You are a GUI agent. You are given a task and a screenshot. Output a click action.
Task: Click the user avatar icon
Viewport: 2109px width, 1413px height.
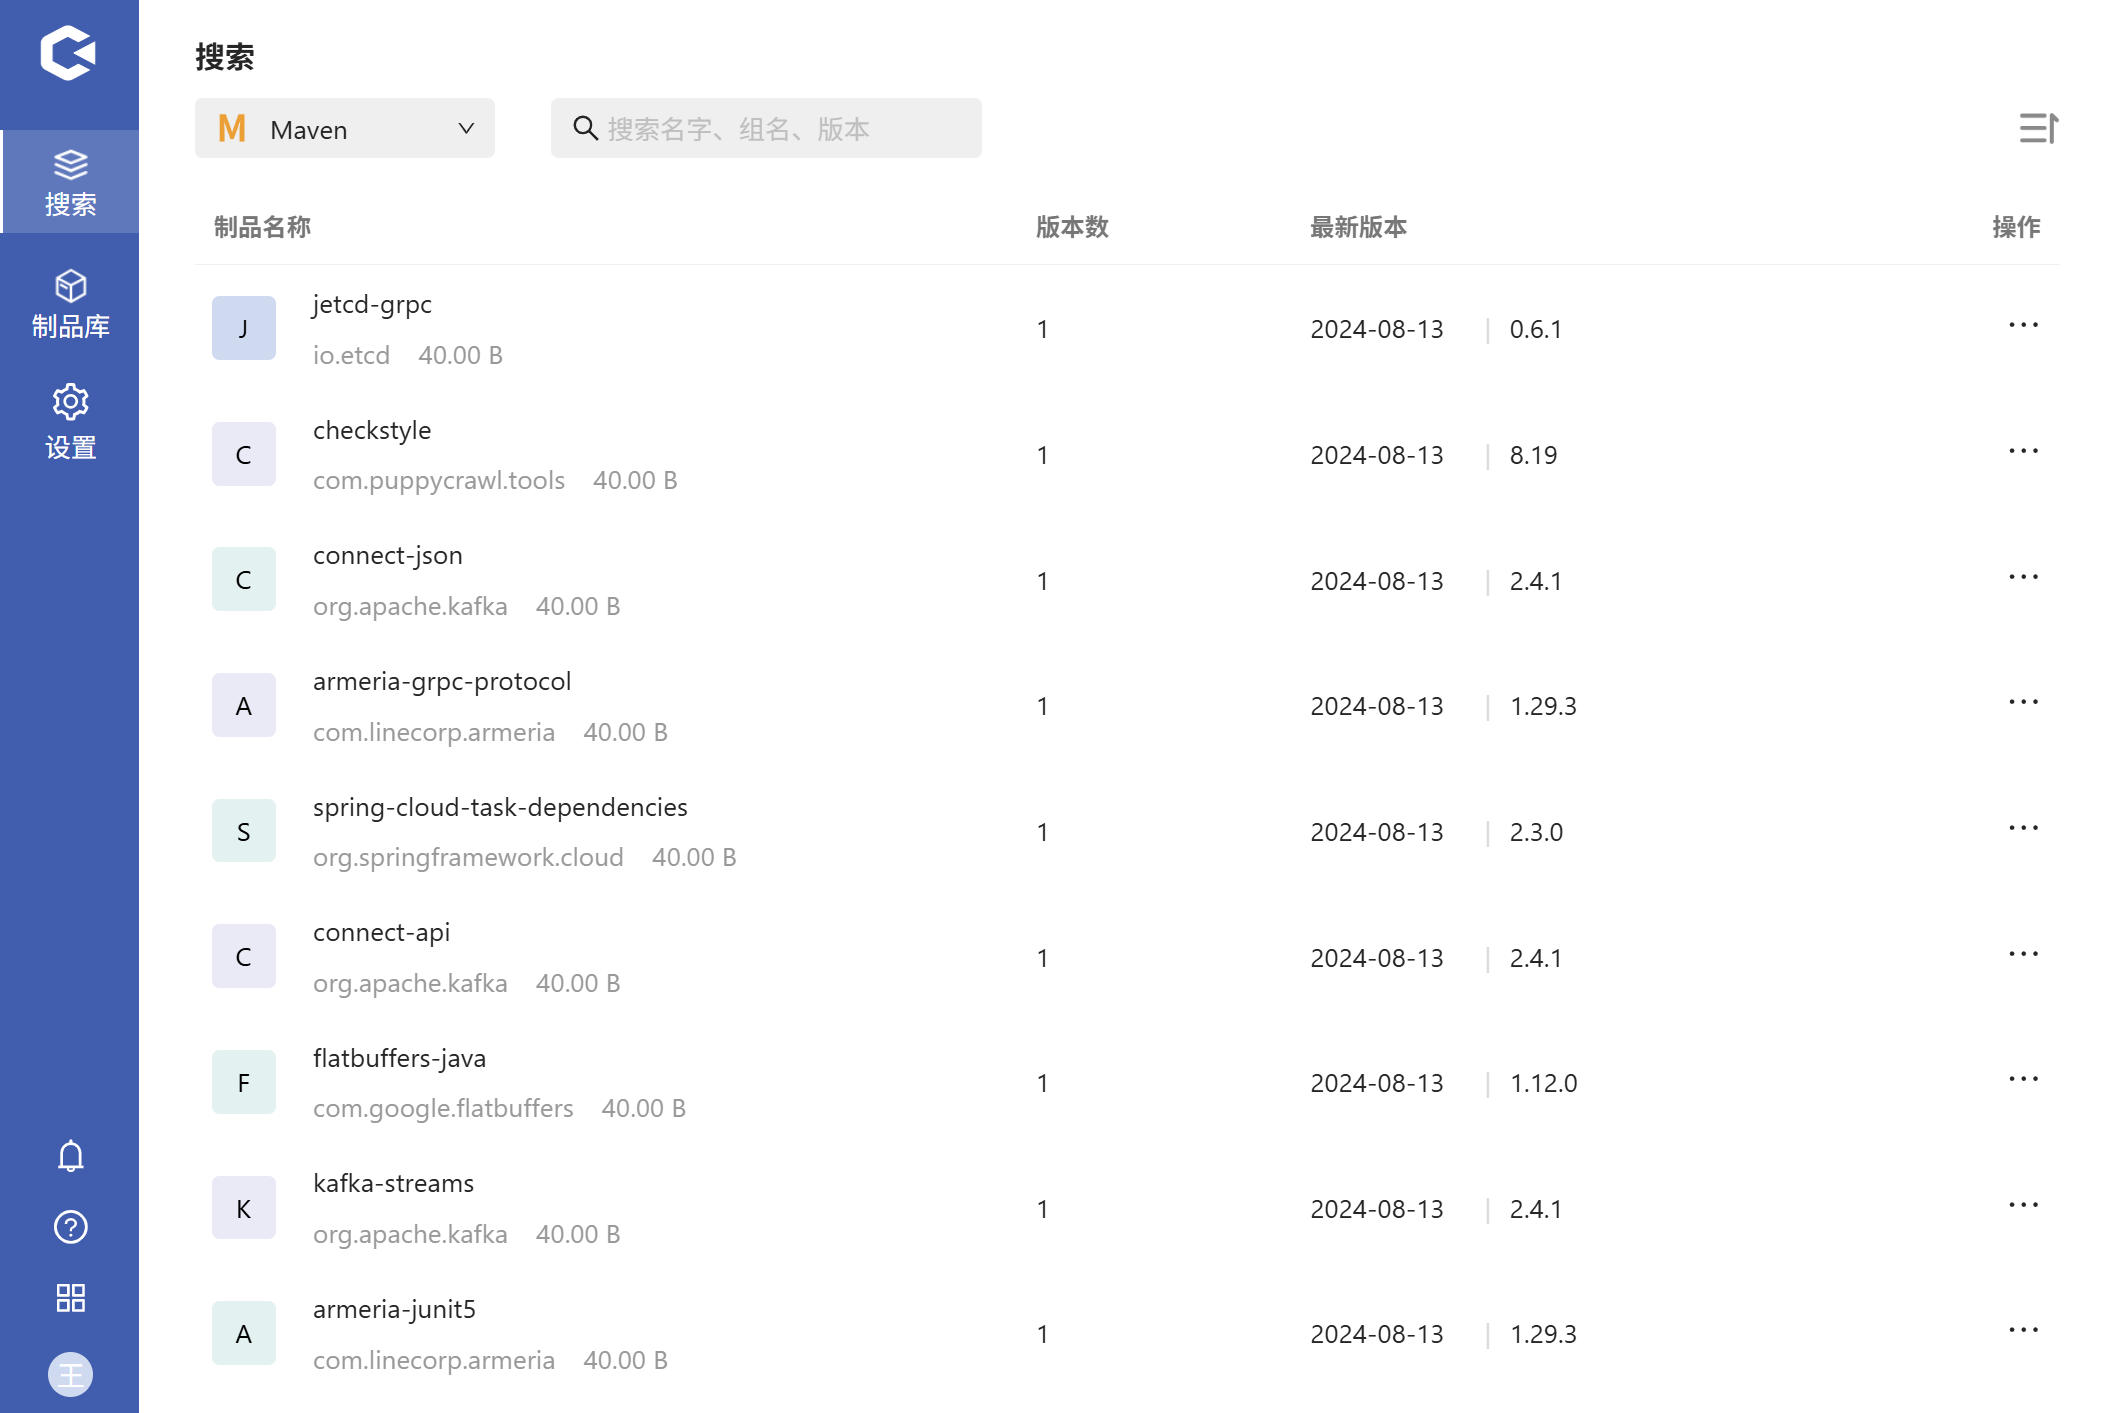click(70, 1375)
